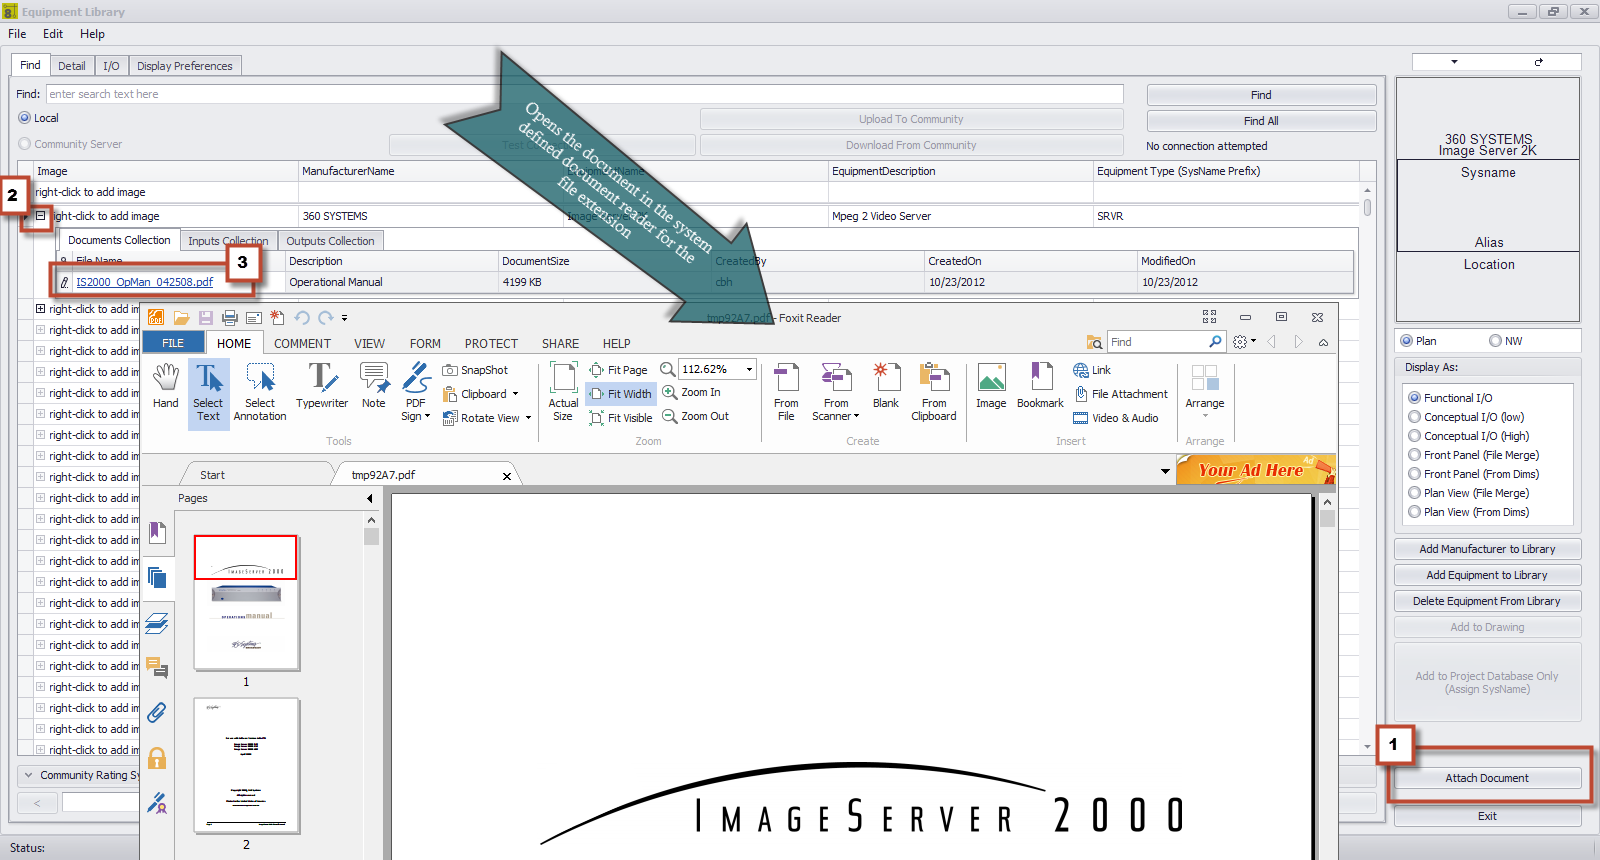Click Add Equipment to Library

pos(1487,575)
